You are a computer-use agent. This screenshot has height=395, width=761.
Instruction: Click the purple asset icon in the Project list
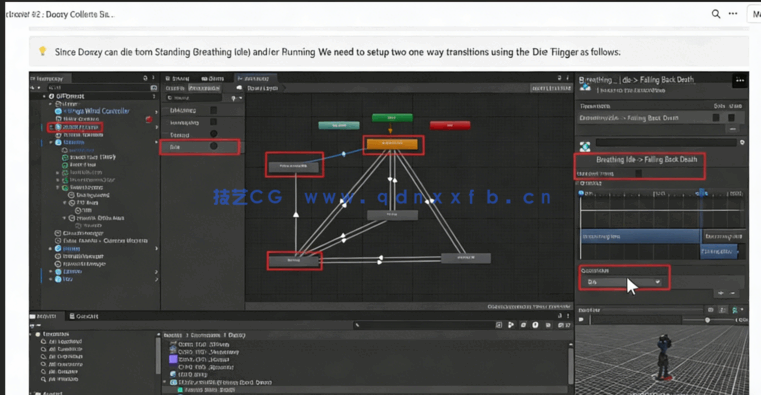click(173, 359)
